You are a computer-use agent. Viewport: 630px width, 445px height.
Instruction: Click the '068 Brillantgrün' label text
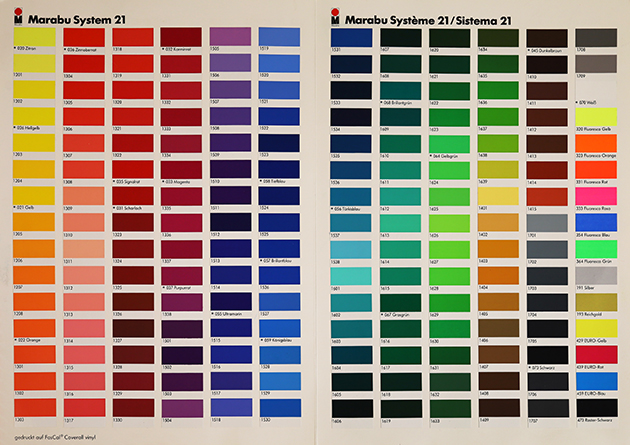398,103
